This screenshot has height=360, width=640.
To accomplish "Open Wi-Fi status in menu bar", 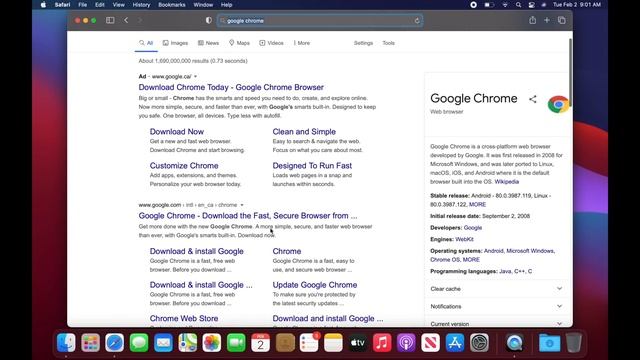I will (x=505, y=5).
